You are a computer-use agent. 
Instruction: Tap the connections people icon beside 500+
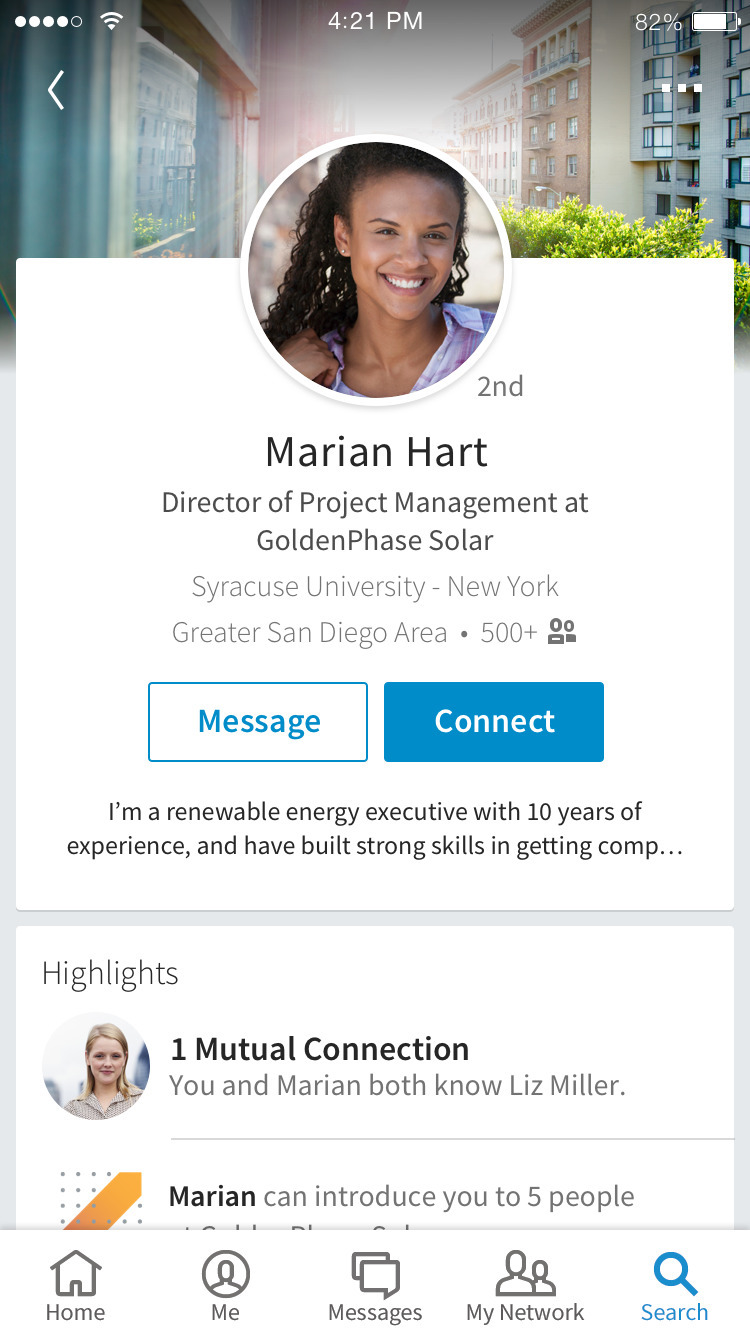click(562, 632)
